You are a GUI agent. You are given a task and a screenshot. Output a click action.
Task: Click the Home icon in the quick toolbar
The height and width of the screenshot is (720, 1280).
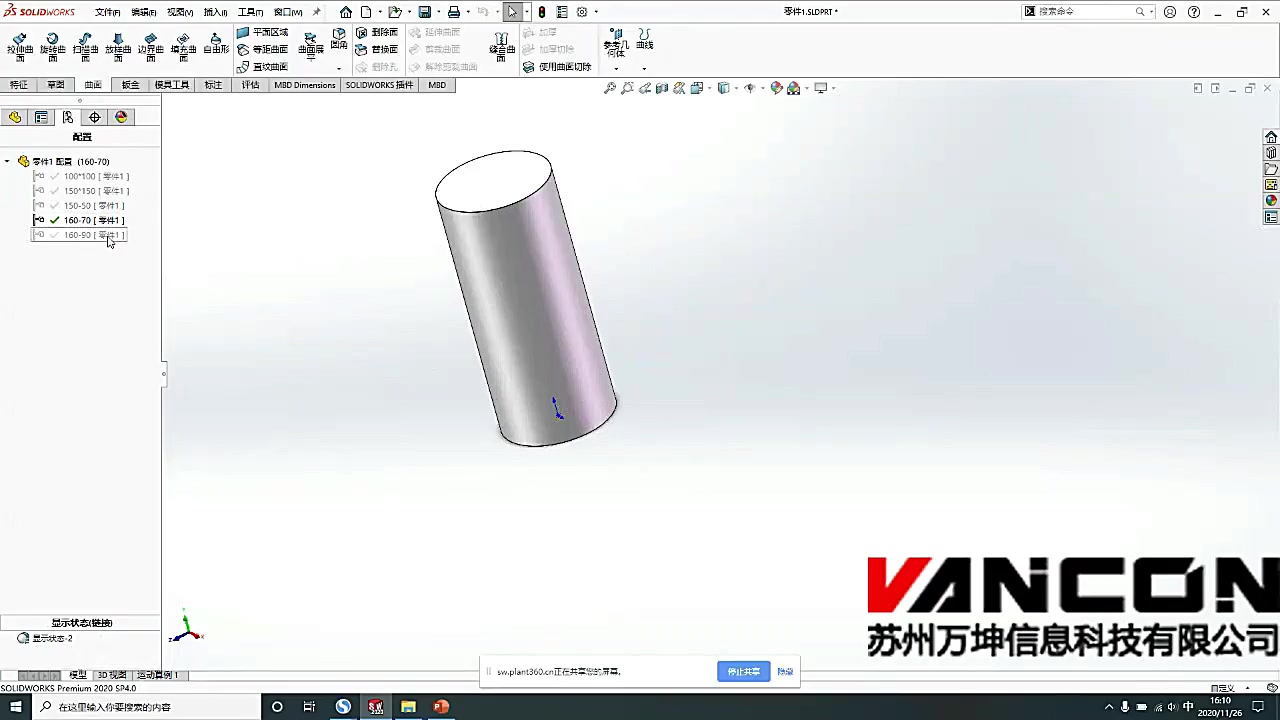pos(346,12)
